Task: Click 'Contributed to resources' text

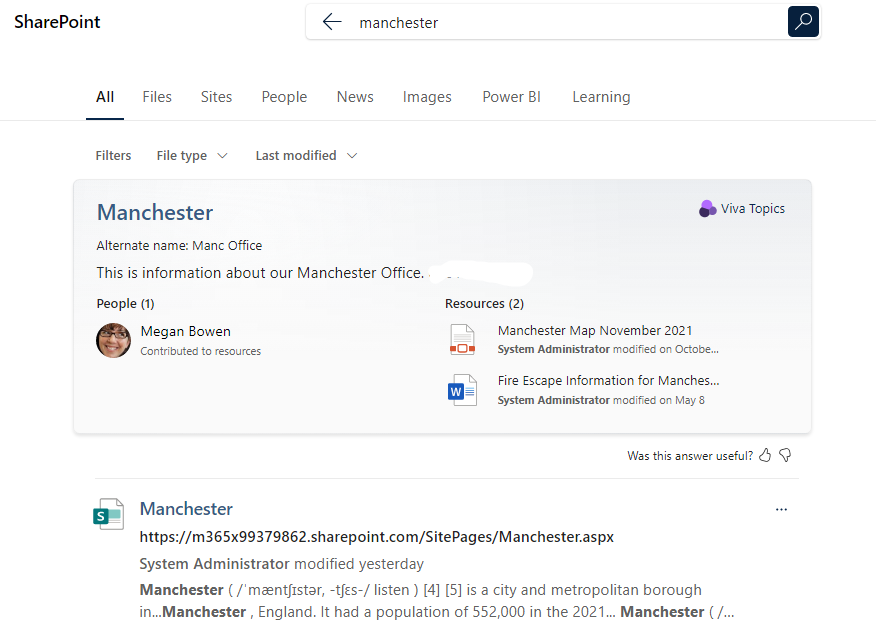Action: [201, 351]
